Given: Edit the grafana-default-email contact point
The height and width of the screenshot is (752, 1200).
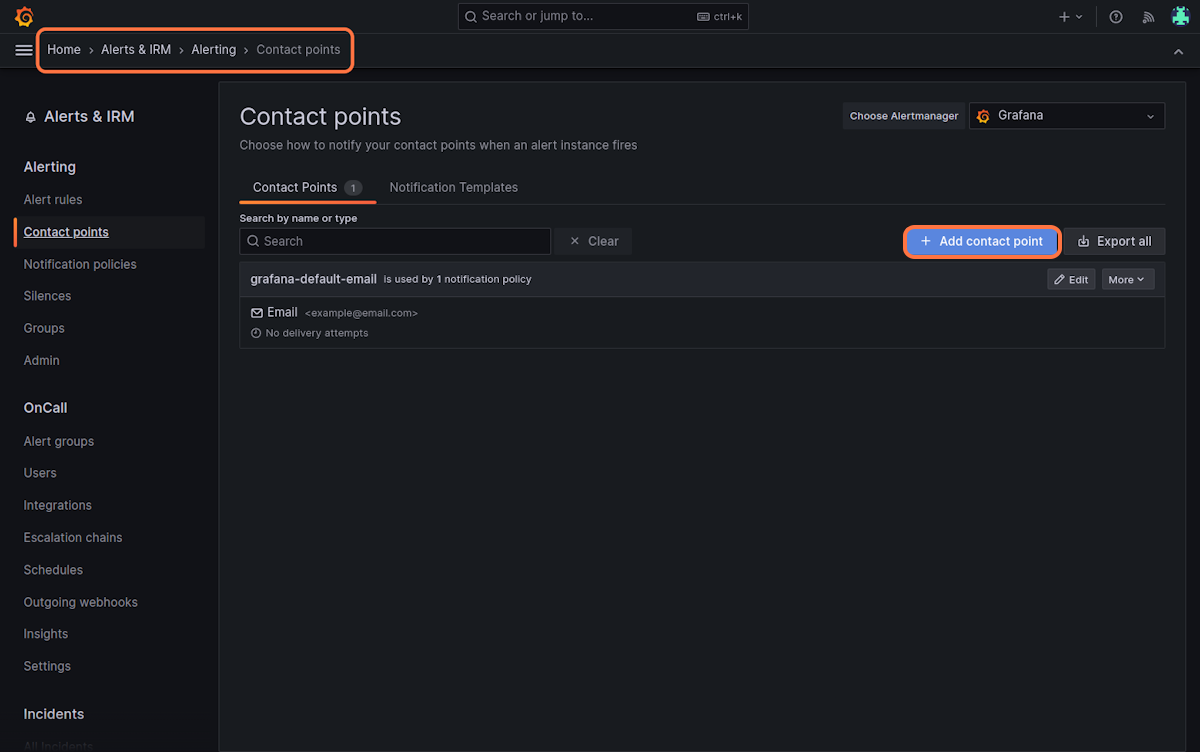Looking at the screenshot, I should click(x=1071, y=280).
